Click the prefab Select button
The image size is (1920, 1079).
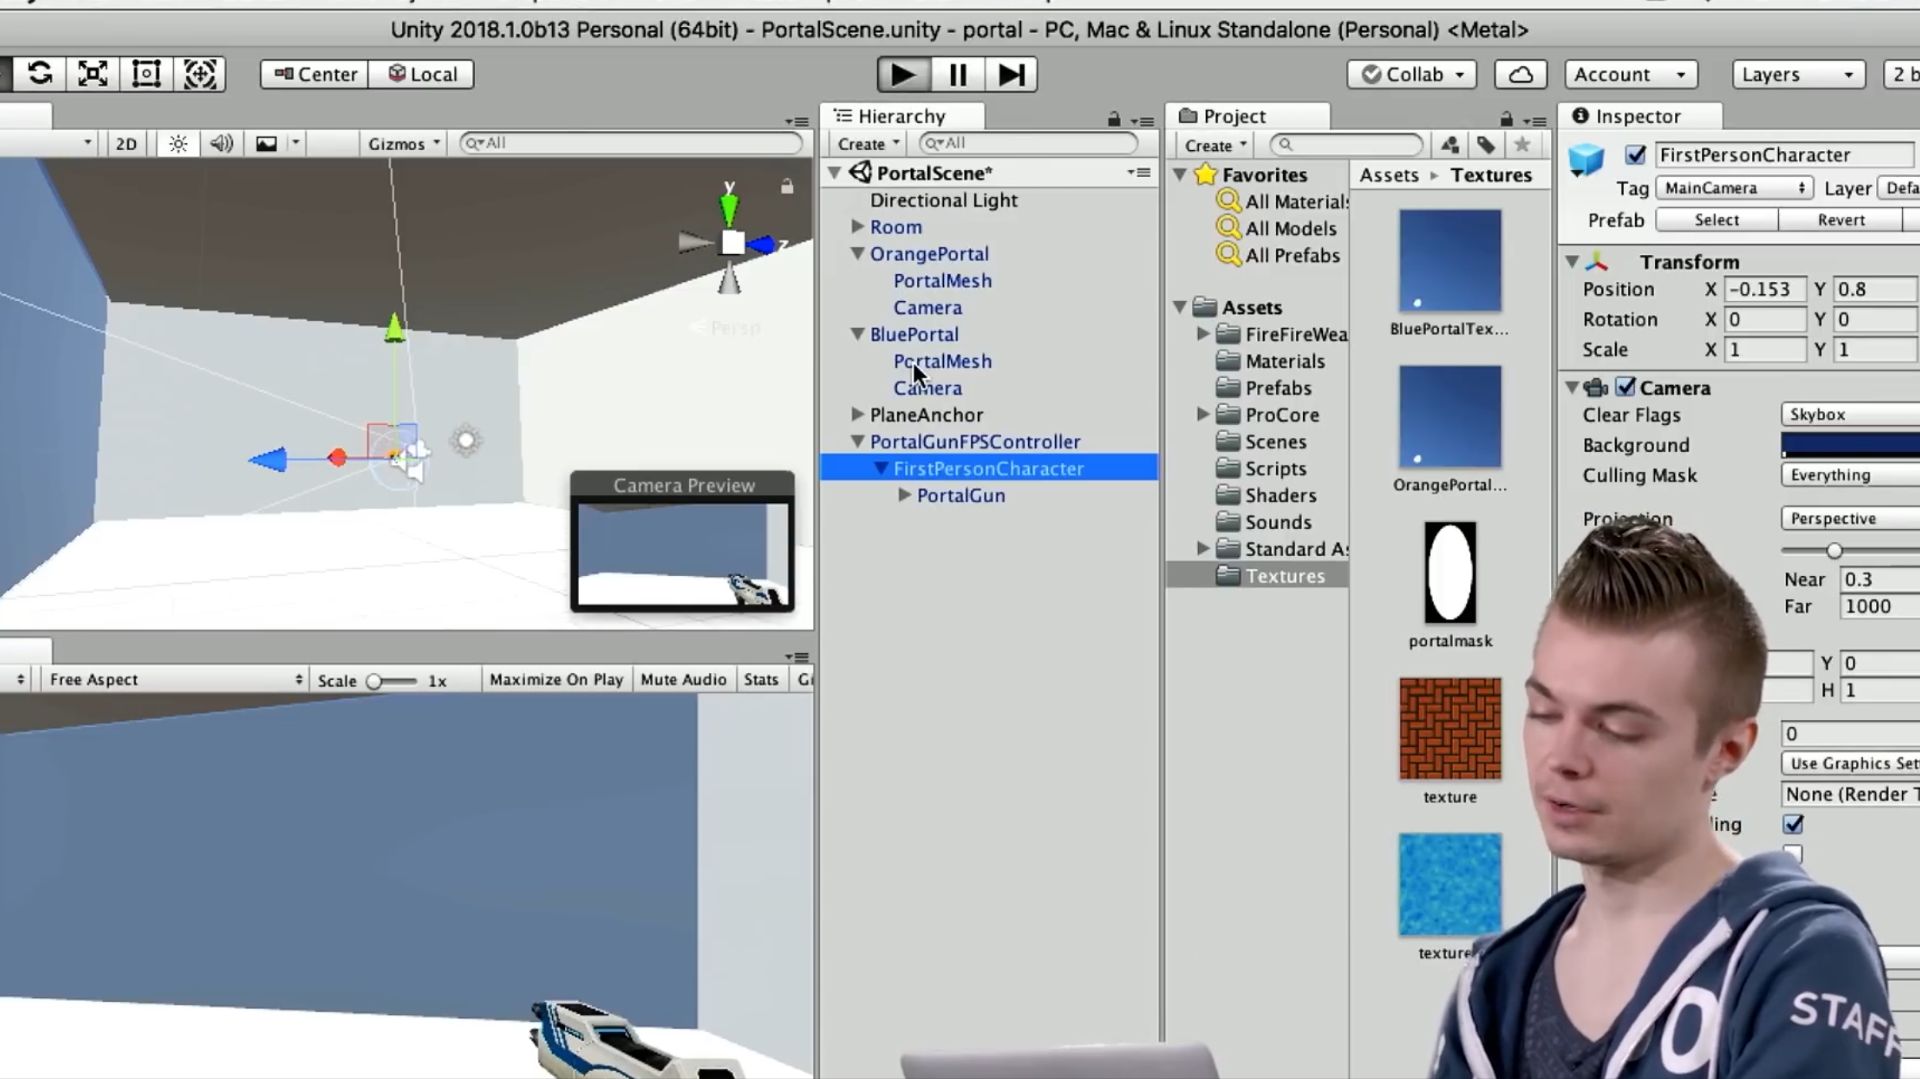tap(1717, 220)
